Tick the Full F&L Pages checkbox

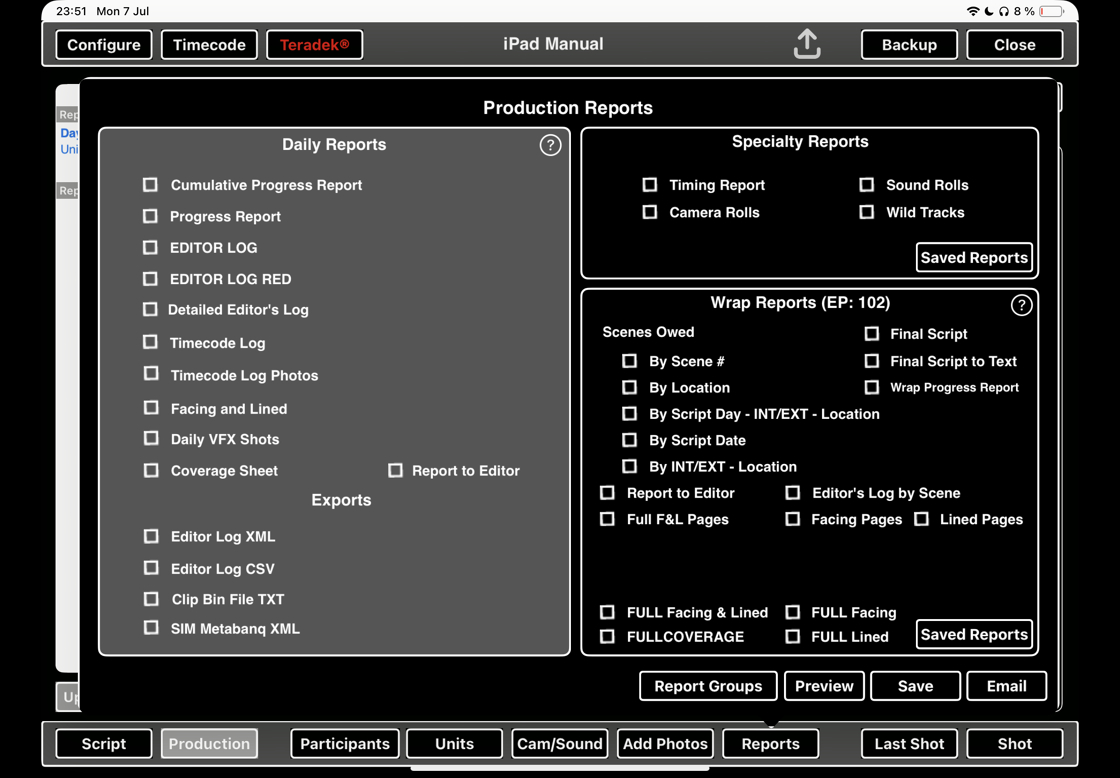point(607,519)
